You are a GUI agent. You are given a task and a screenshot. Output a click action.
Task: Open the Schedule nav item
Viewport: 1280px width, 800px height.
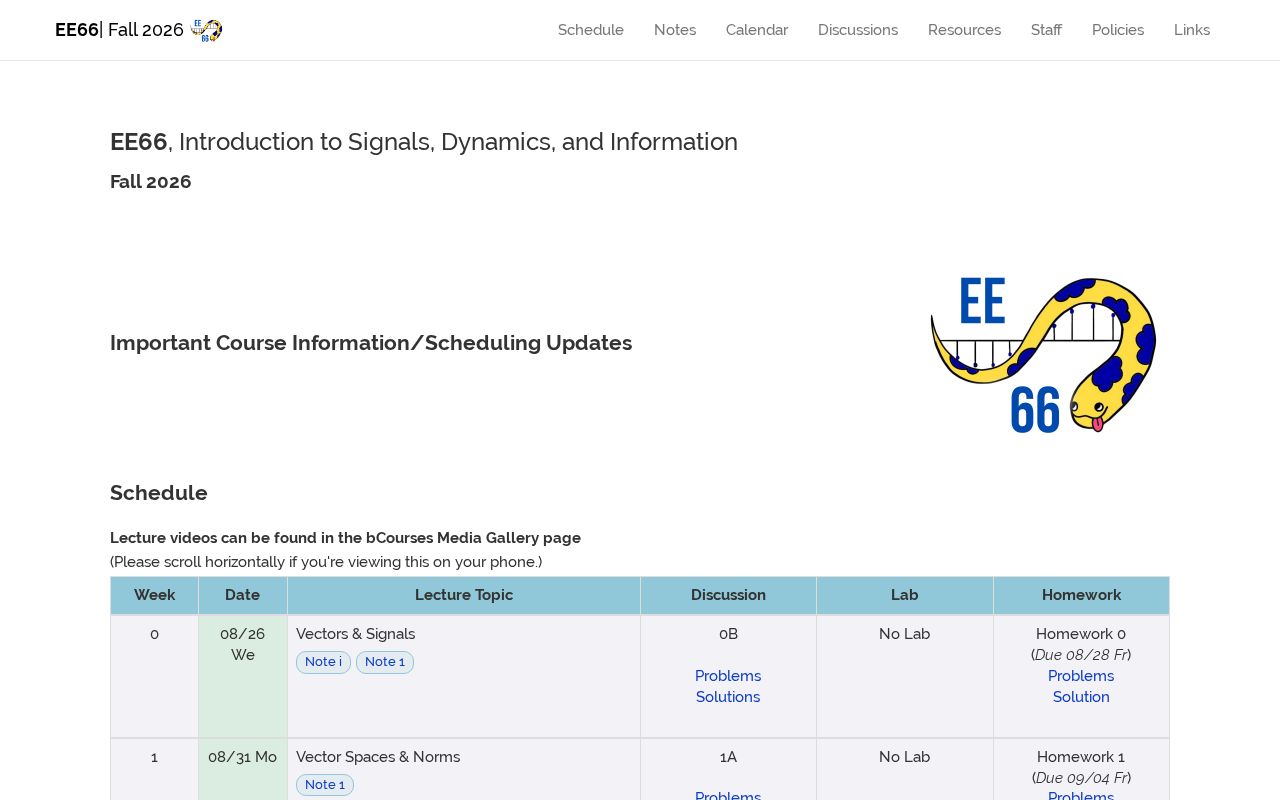pos(591,30)
